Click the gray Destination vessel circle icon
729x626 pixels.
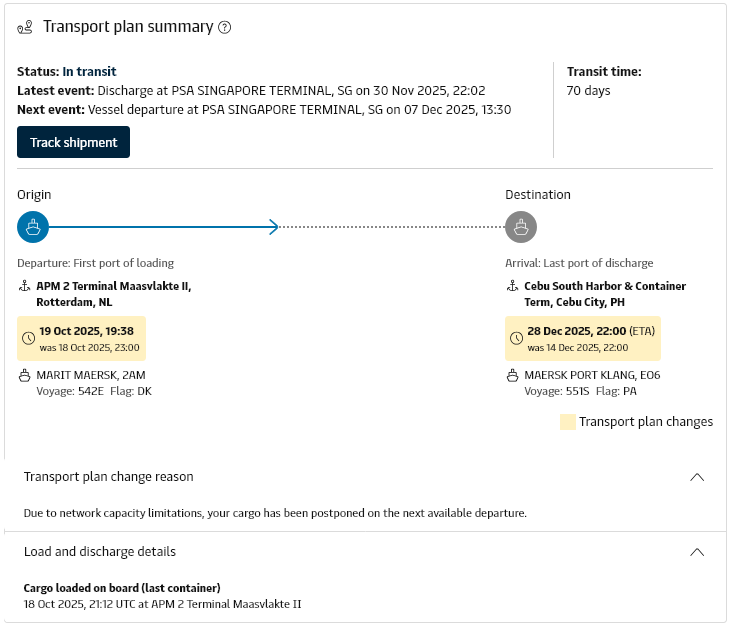[521, 227]
